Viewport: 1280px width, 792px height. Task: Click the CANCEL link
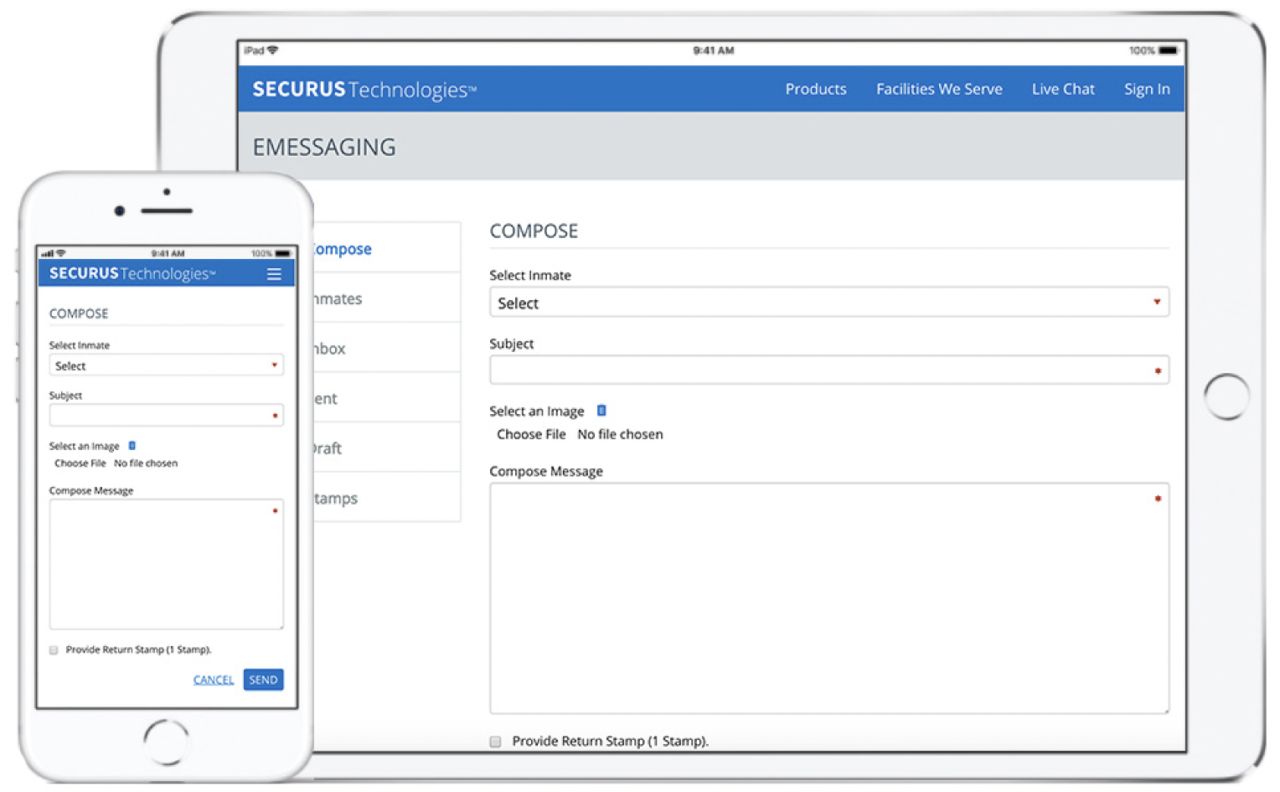213,679
